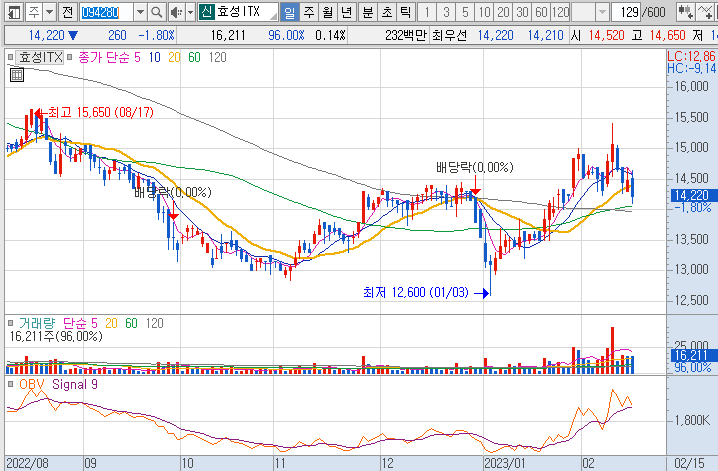Click the square marker before 효성ITX label
Image resolution: width=718 pixels, height=471 pixels.
(x=10, y=57)
